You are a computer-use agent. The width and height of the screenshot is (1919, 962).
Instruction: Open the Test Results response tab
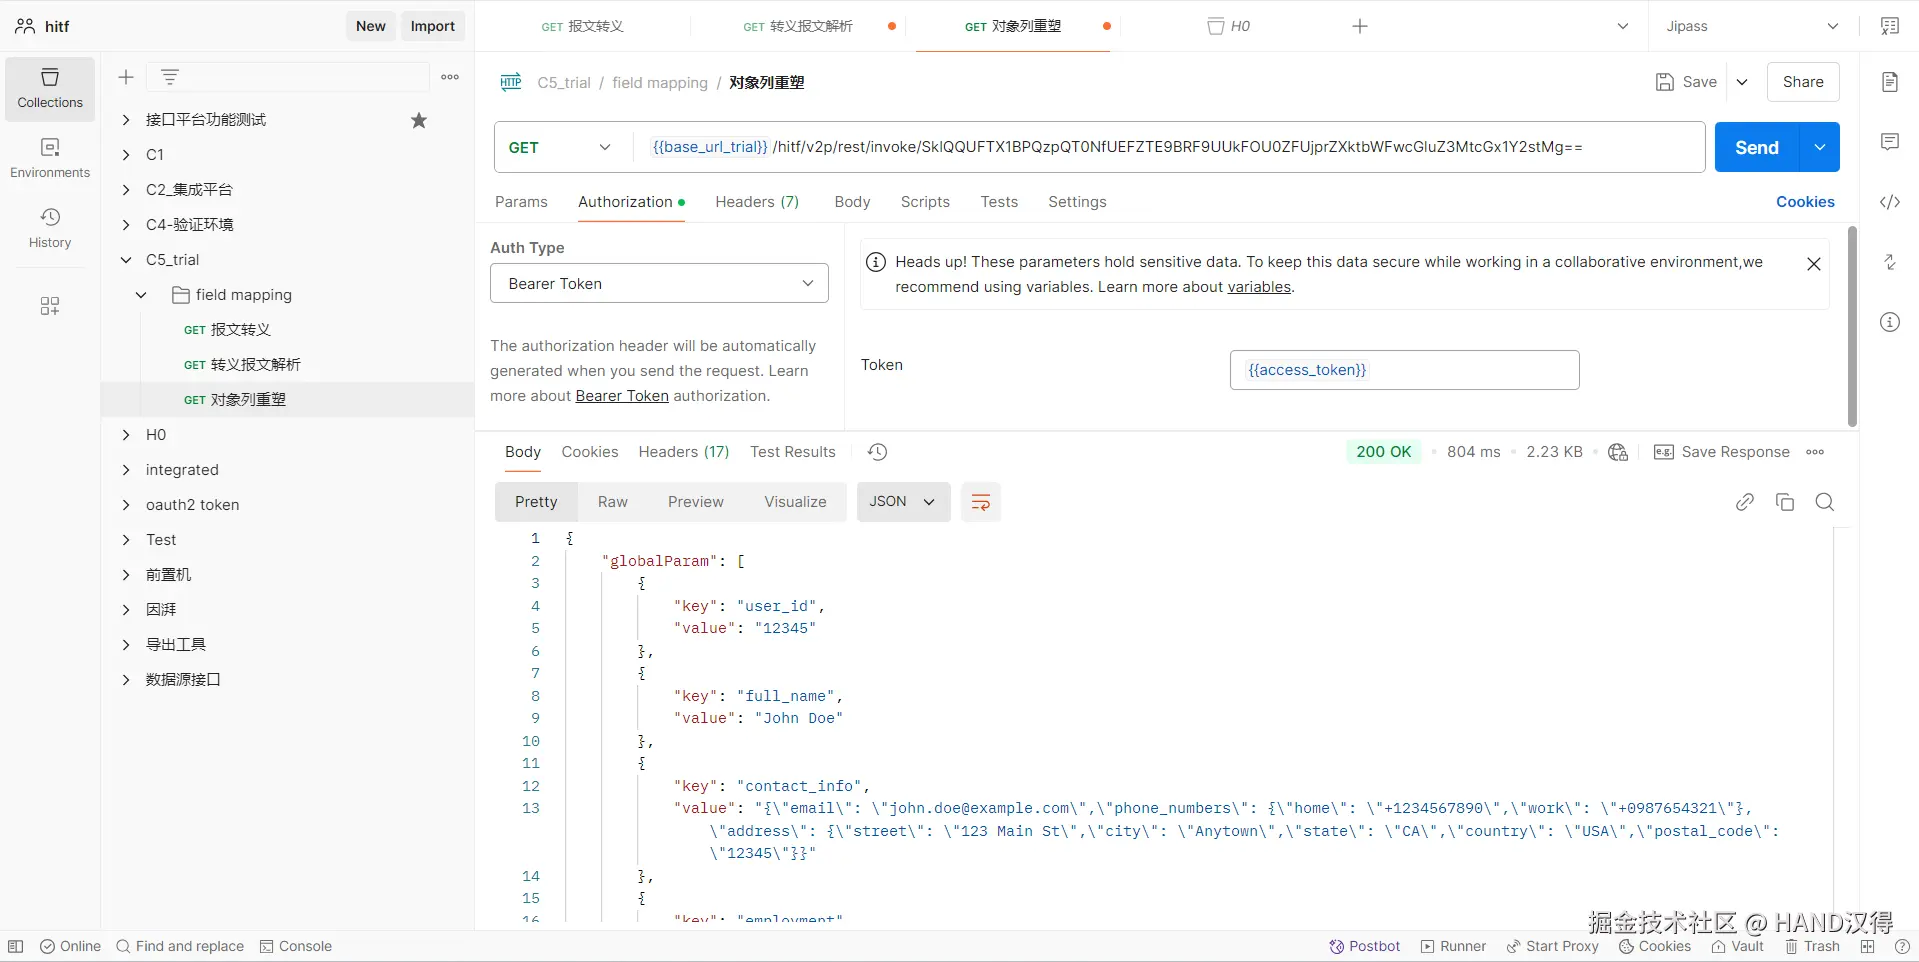(x=792, y=452)
